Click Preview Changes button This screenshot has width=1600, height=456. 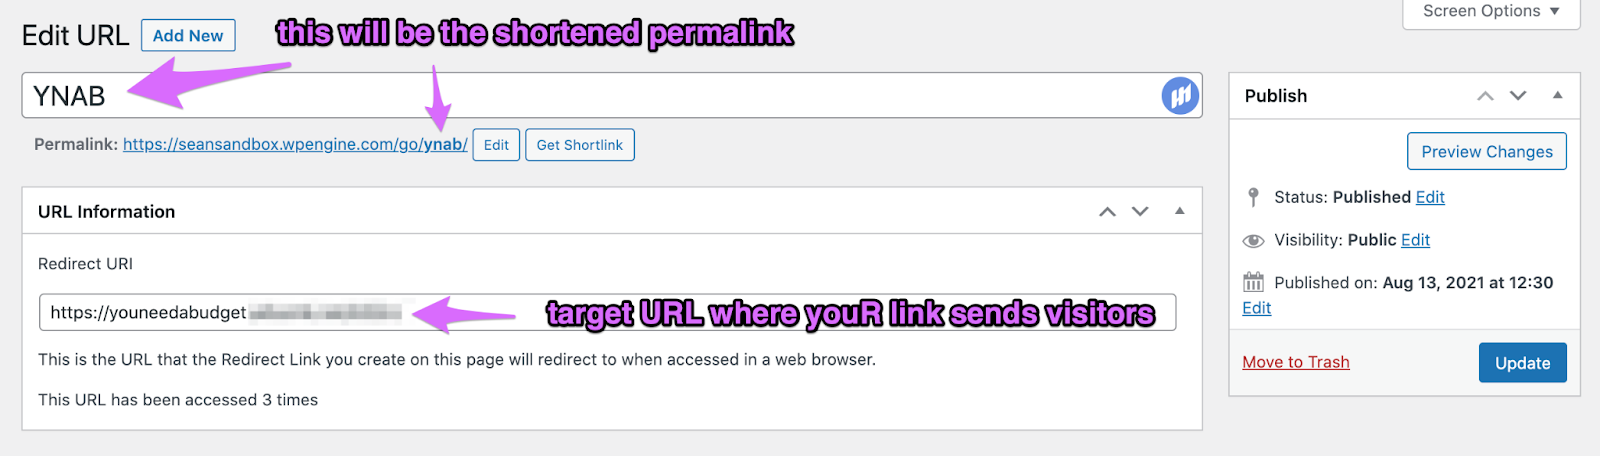1487,152
